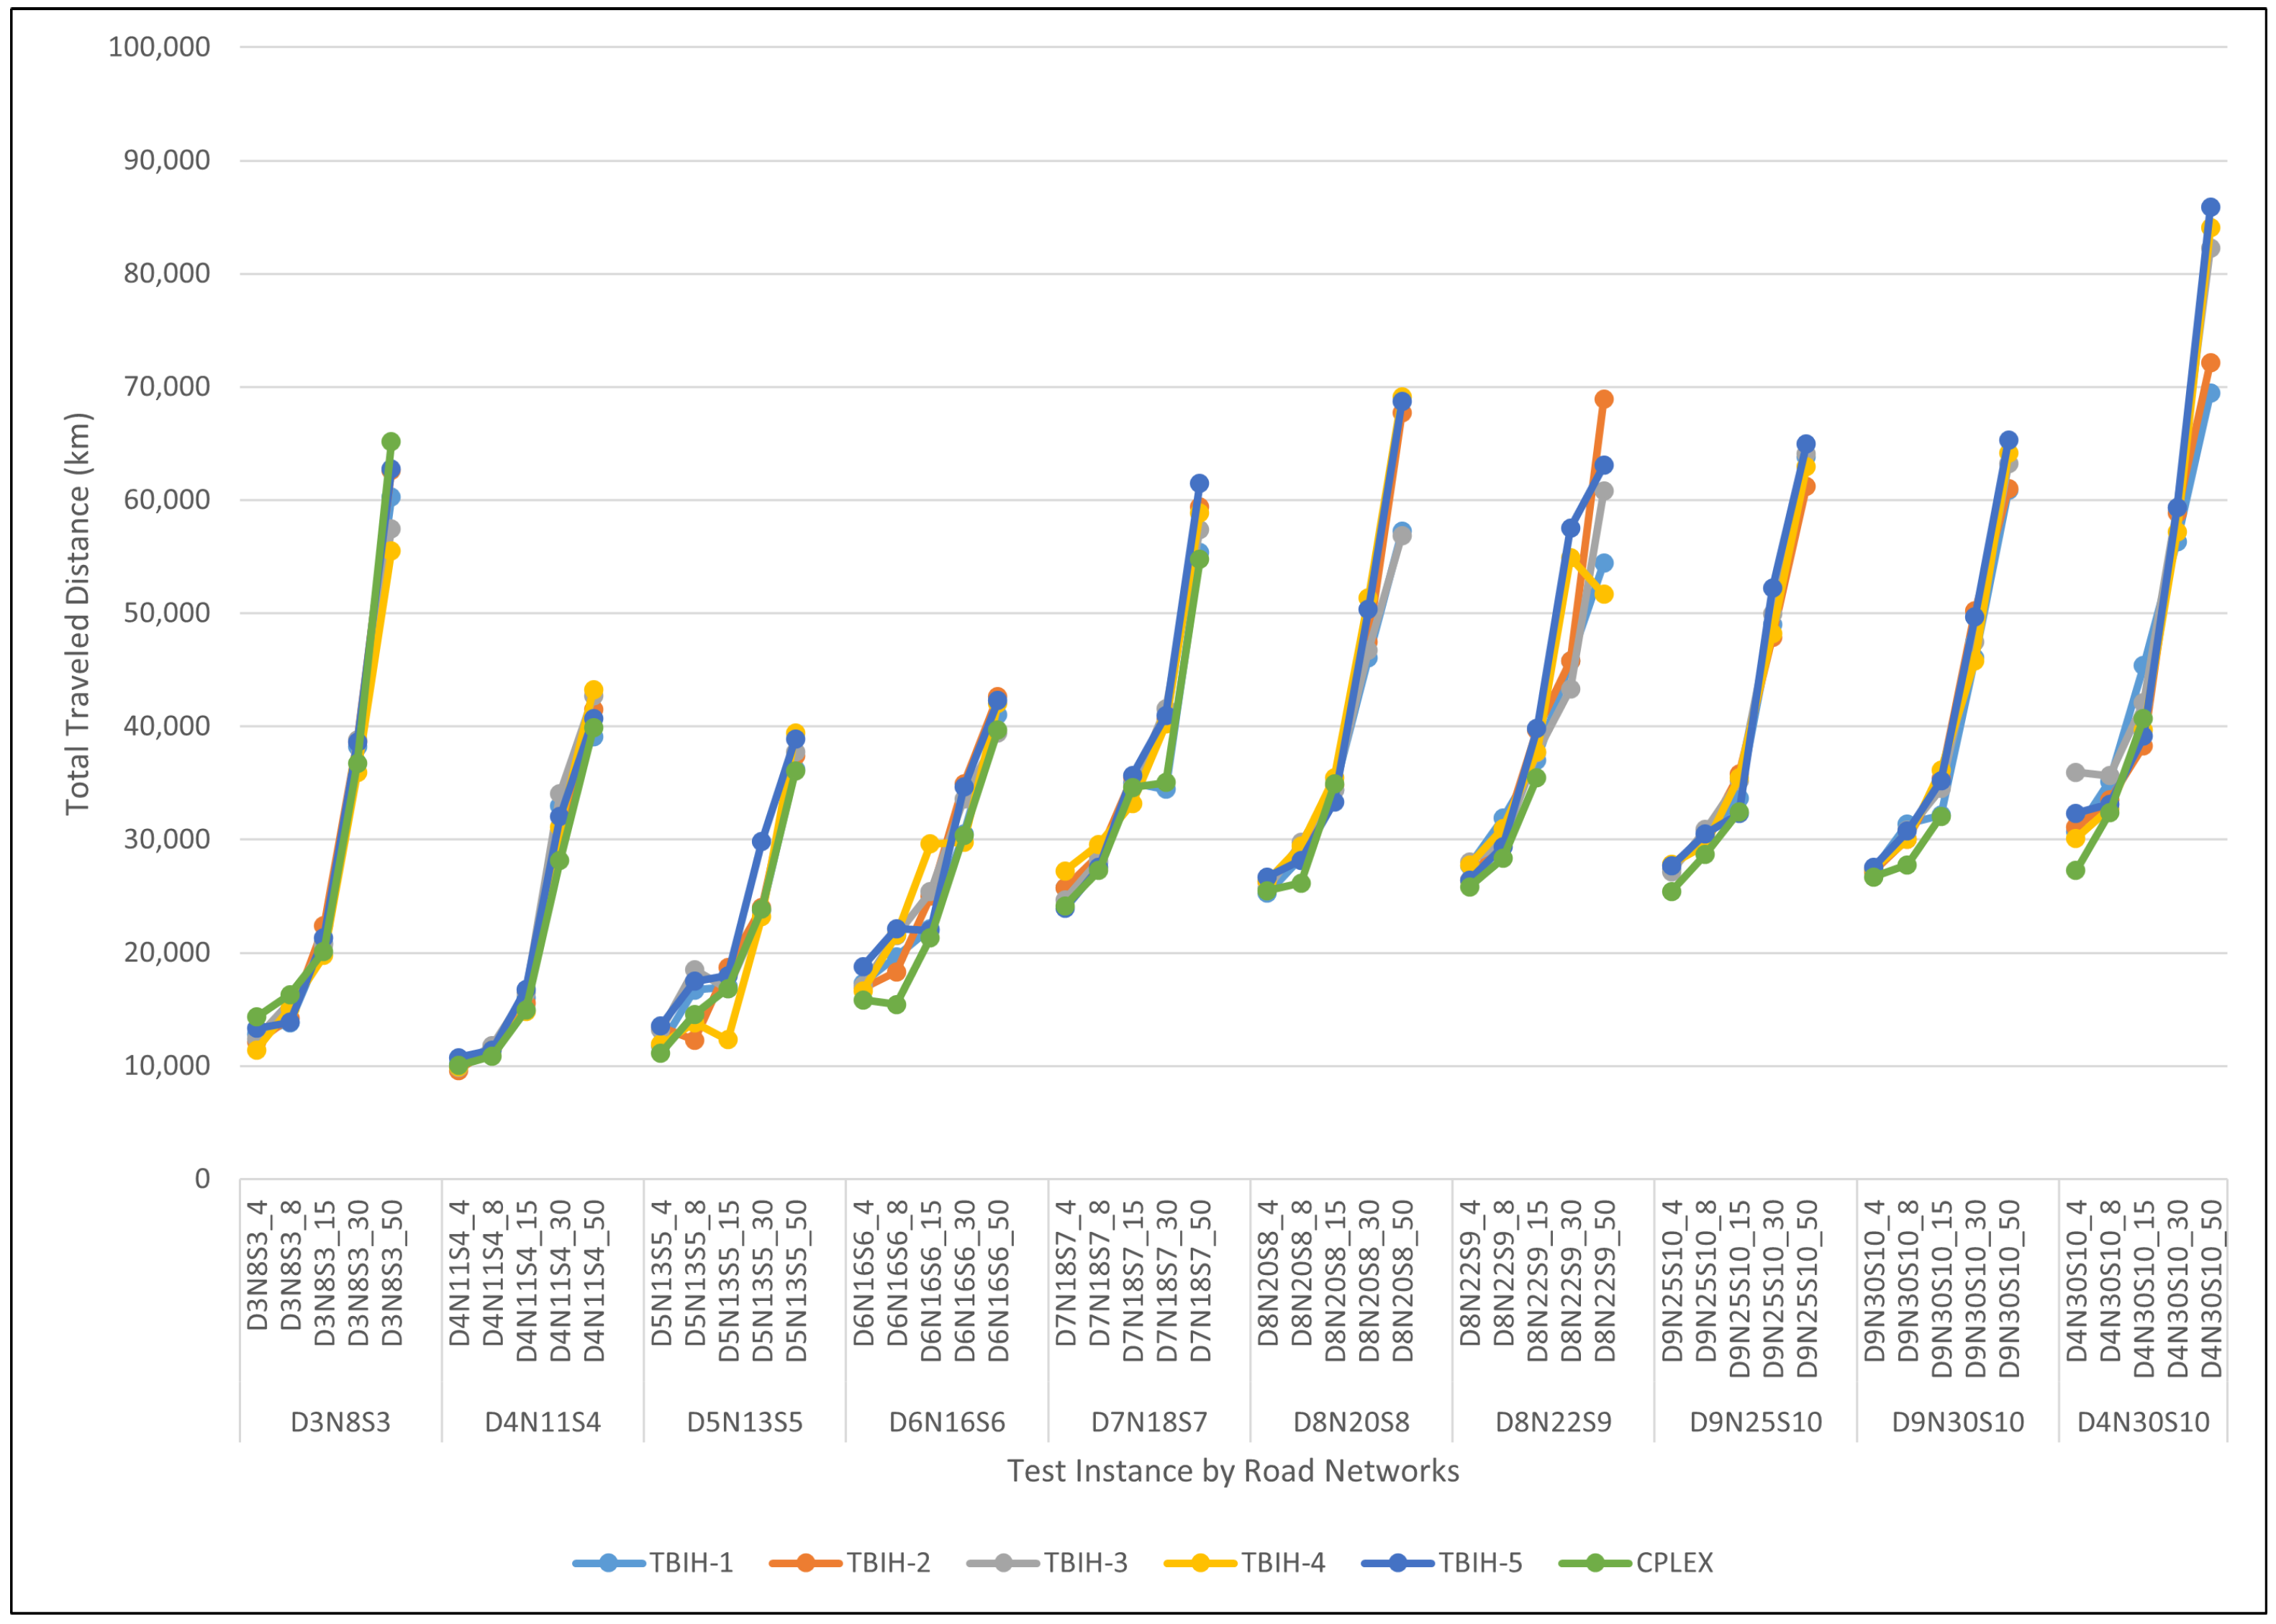
Task: Click the D8N22S9 road network group label
Action: [x=1553, y=1422]
